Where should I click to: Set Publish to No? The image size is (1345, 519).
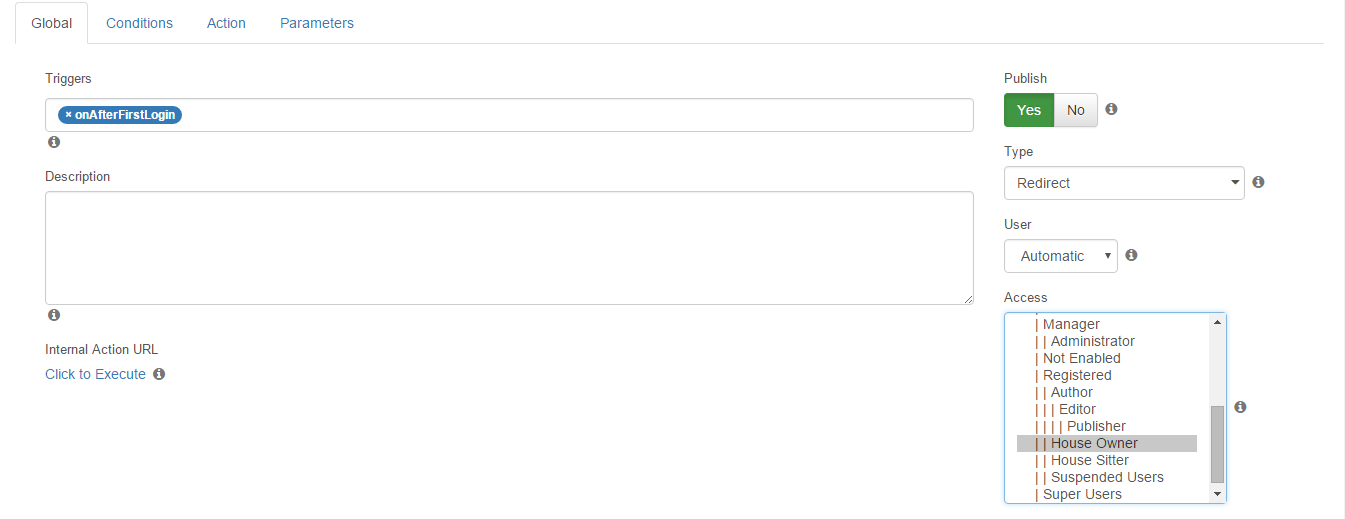tap(1076, 110)
